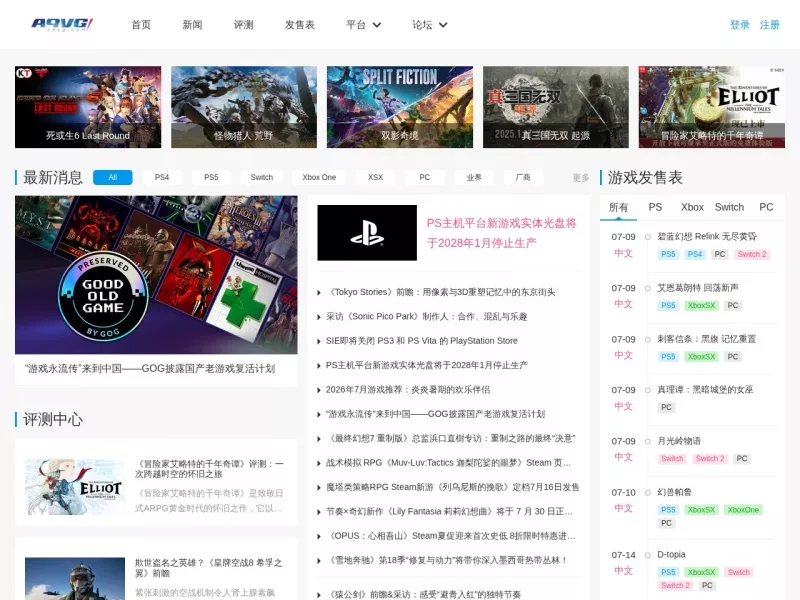Open the 新闻 nav item
This screenshot has width=800, height=600.
click(x=192, y=24)
